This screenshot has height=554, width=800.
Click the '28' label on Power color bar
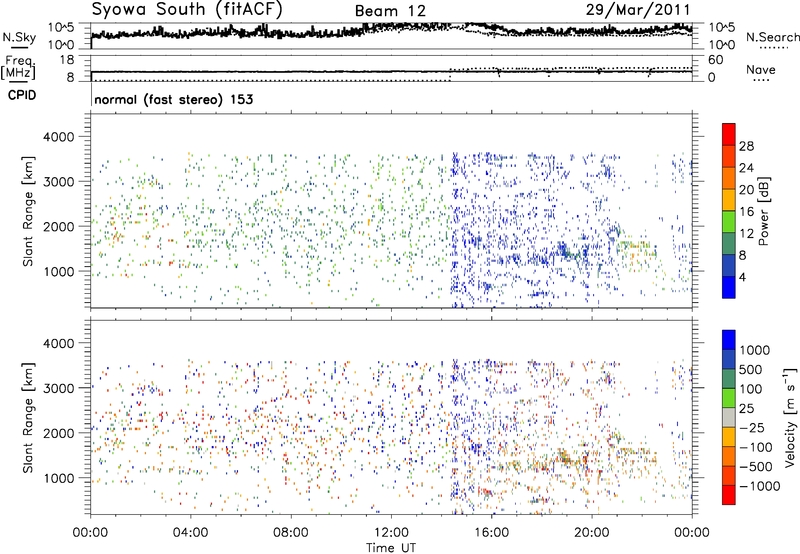[746, 146]
